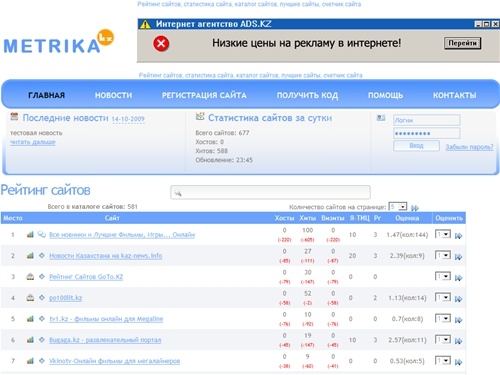This screenshot has width=500, height=375.
Task: Click the Я-ТИЦ column header
Action: point(359,218)
